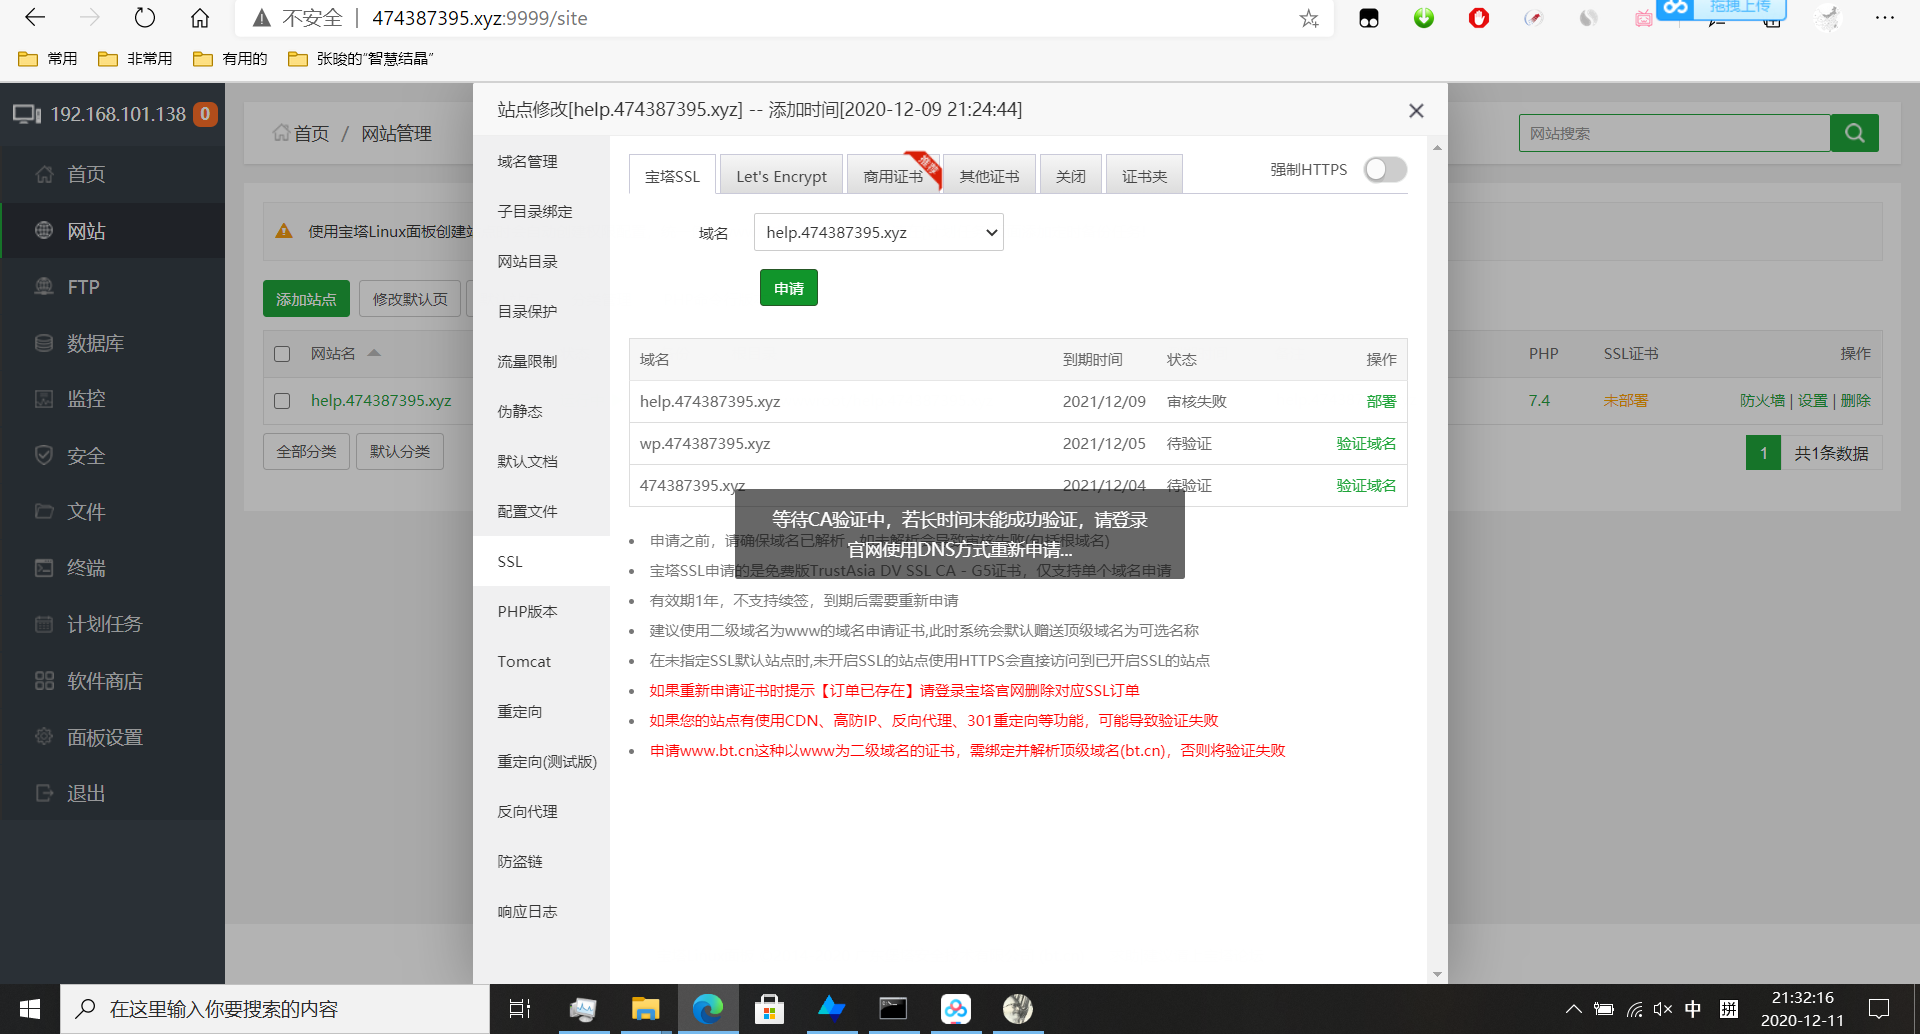Screen dimensions: 1920x1034
Task: Click the dialog scrollbar down arrow
Action: tap(1437, 974)
